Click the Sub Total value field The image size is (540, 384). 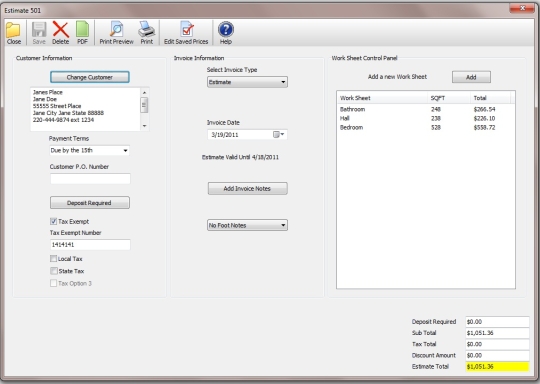click(497, 333)
